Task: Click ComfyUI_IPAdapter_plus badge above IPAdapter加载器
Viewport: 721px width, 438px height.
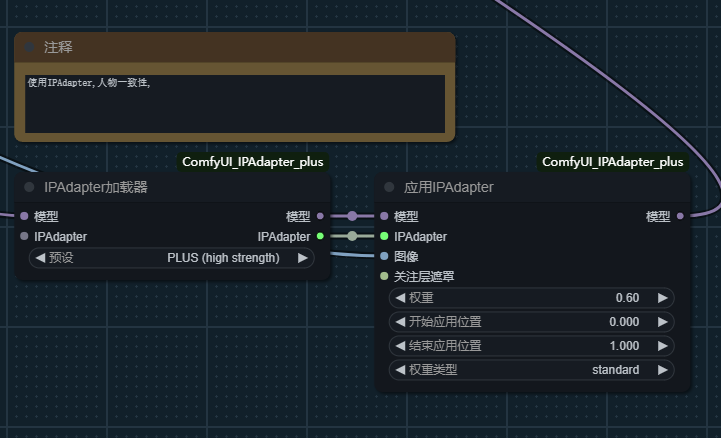Action: click(x=253, y=162)
